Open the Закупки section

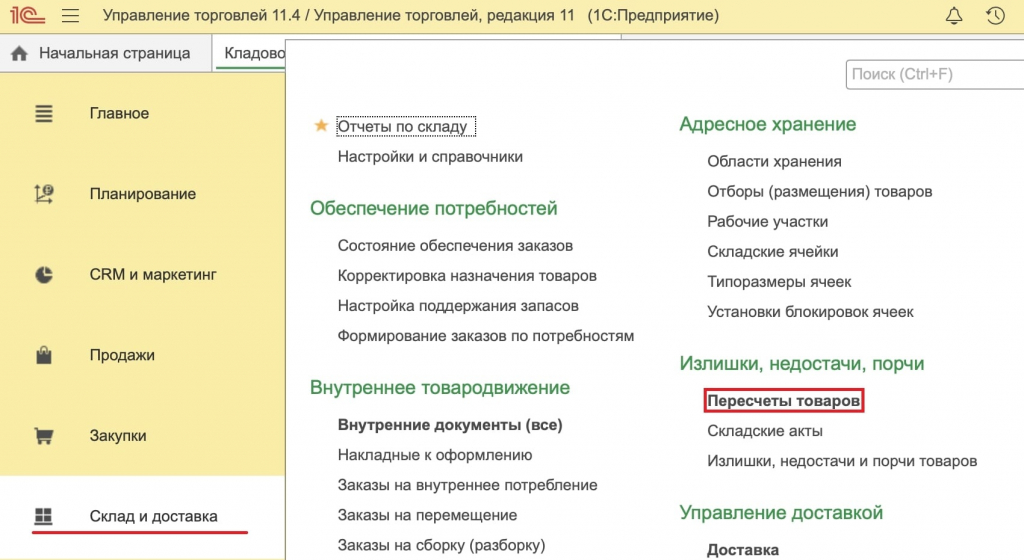[118, 436]
